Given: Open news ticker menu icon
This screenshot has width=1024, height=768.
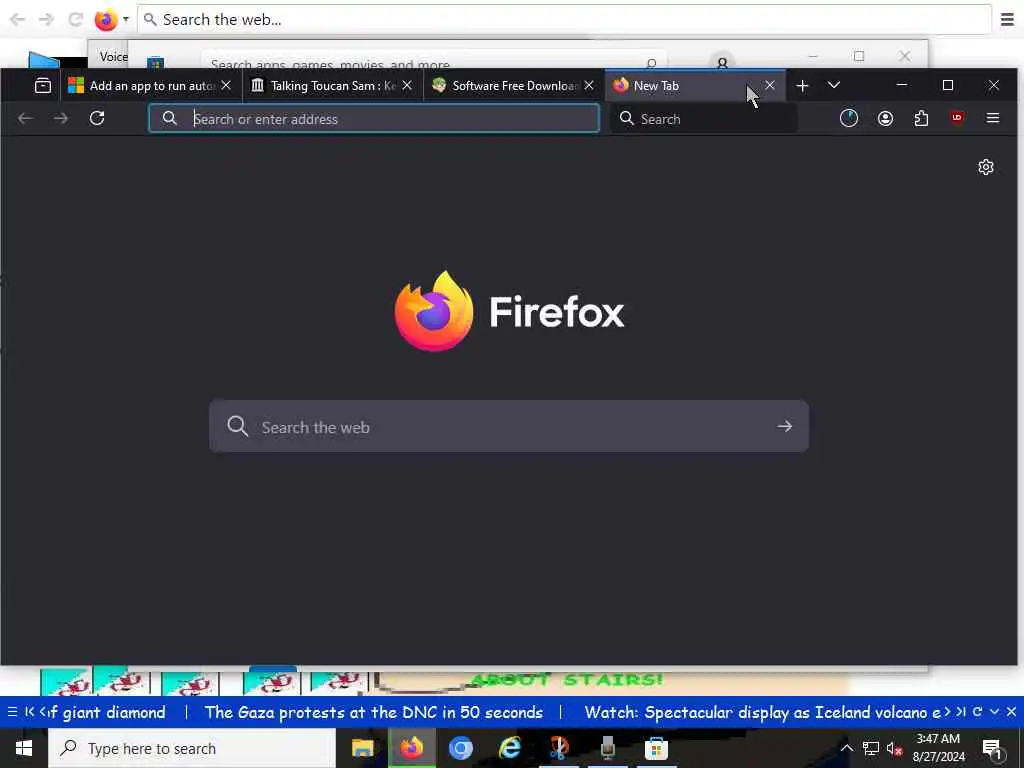Looking at the screenshot, I should pyautogui.click(x=12, y=712).
